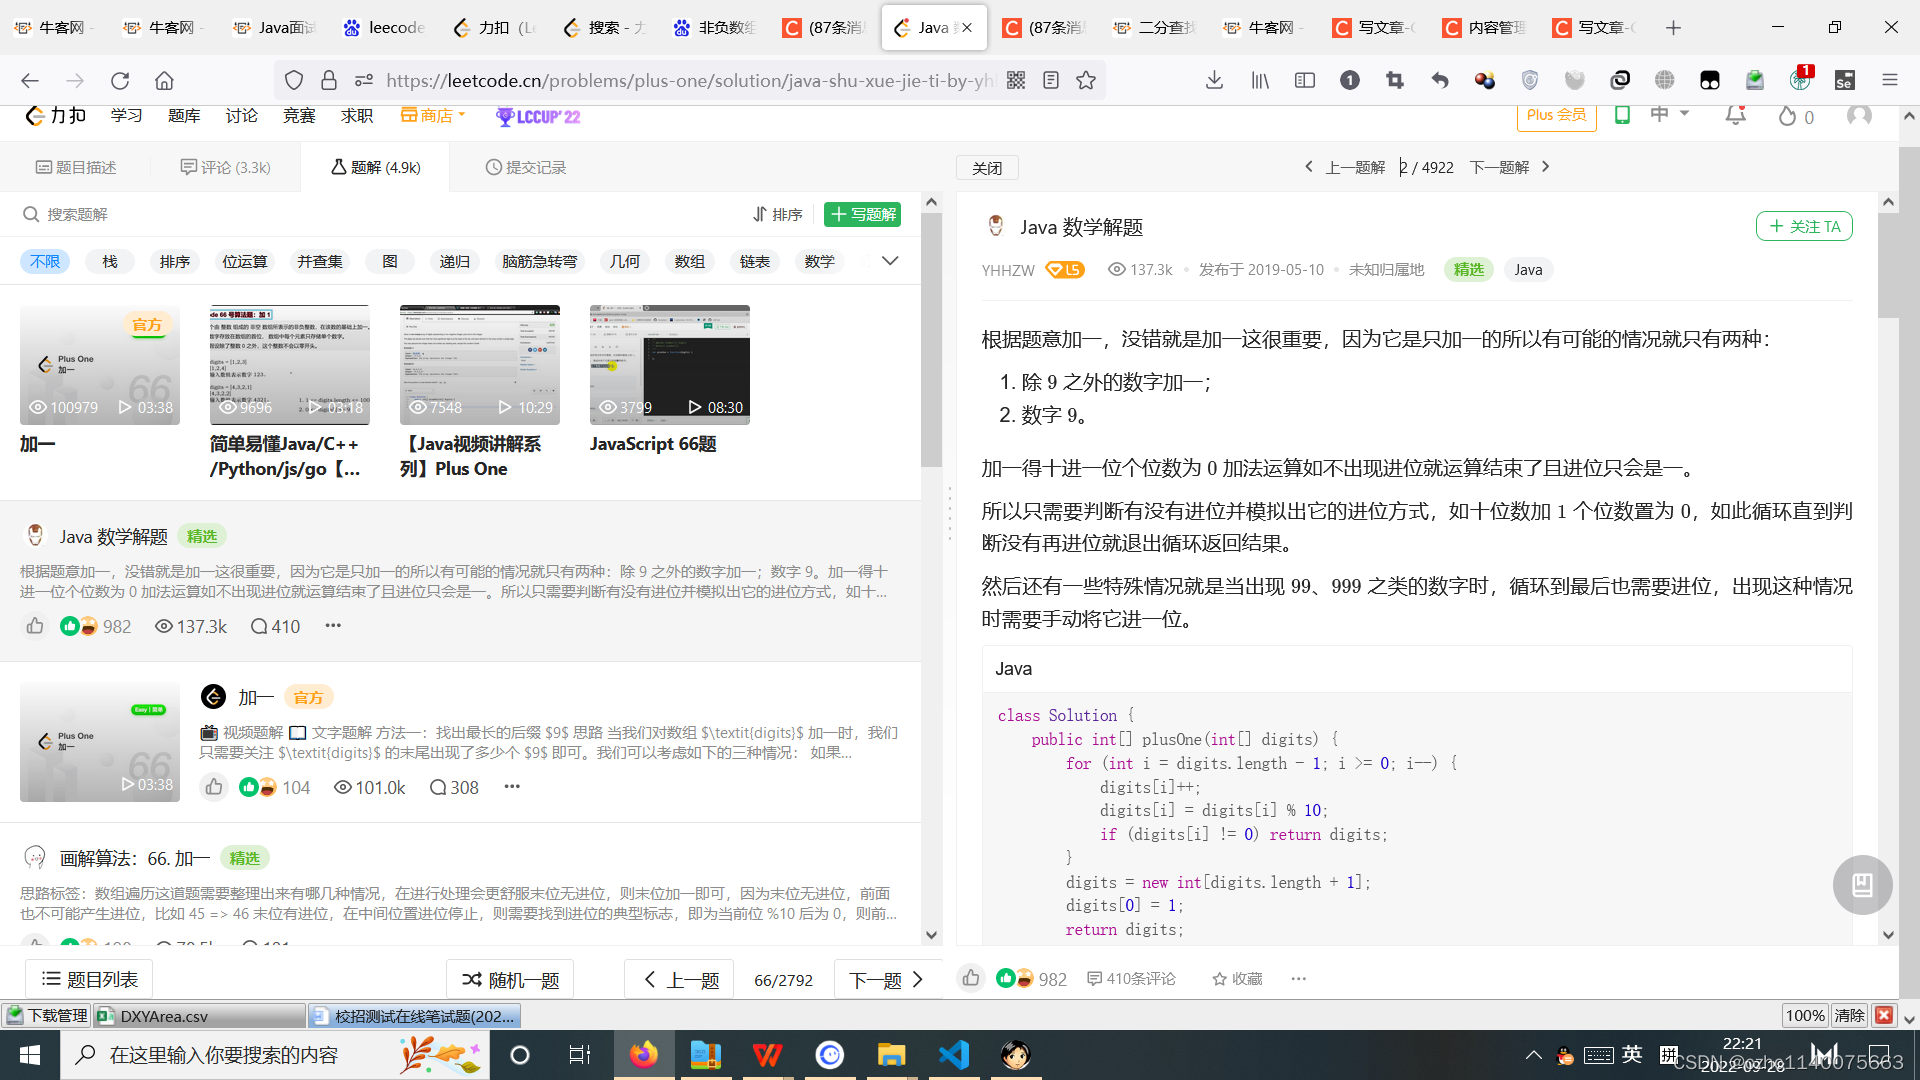The image size is (1920, 1080).
Task: Toggle the '数学' tag filter
Action: click(820, 261)
